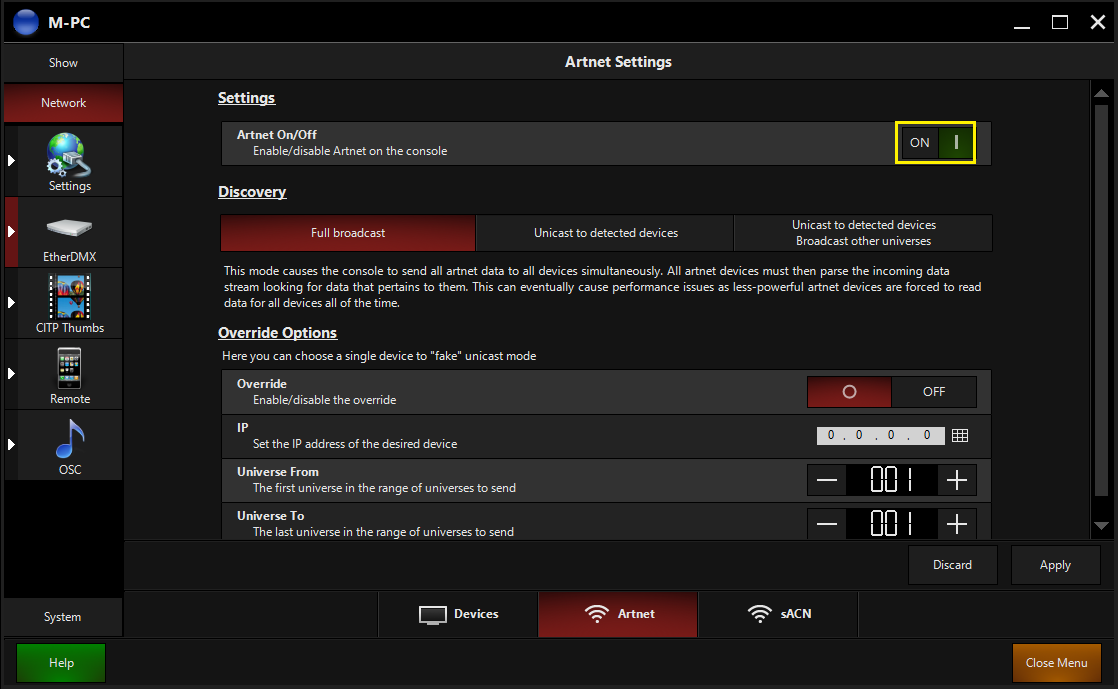Click the wifi icon on the sACN tab
This screenshot has height=689, width=1118.
coord(759,613)
